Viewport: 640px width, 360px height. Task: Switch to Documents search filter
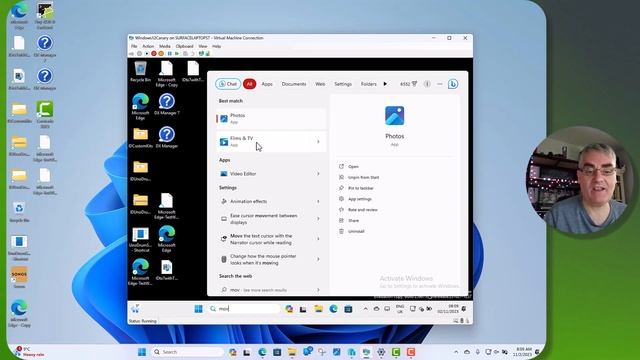[293, 84]
